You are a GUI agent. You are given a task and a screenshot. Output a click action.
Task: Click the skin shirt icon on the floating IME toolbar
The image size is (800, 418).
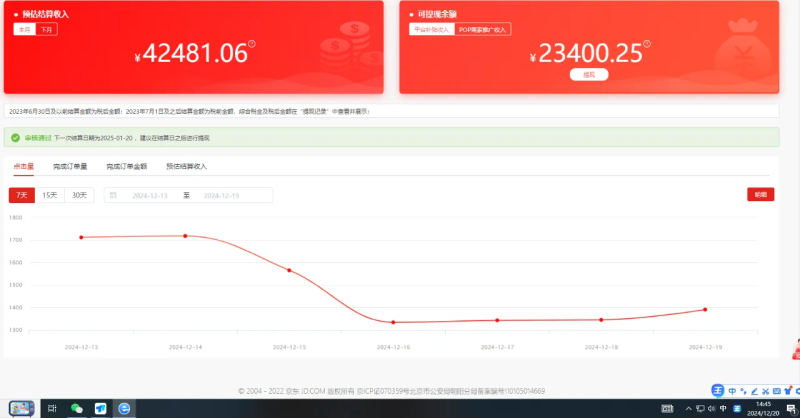point(788,390)
